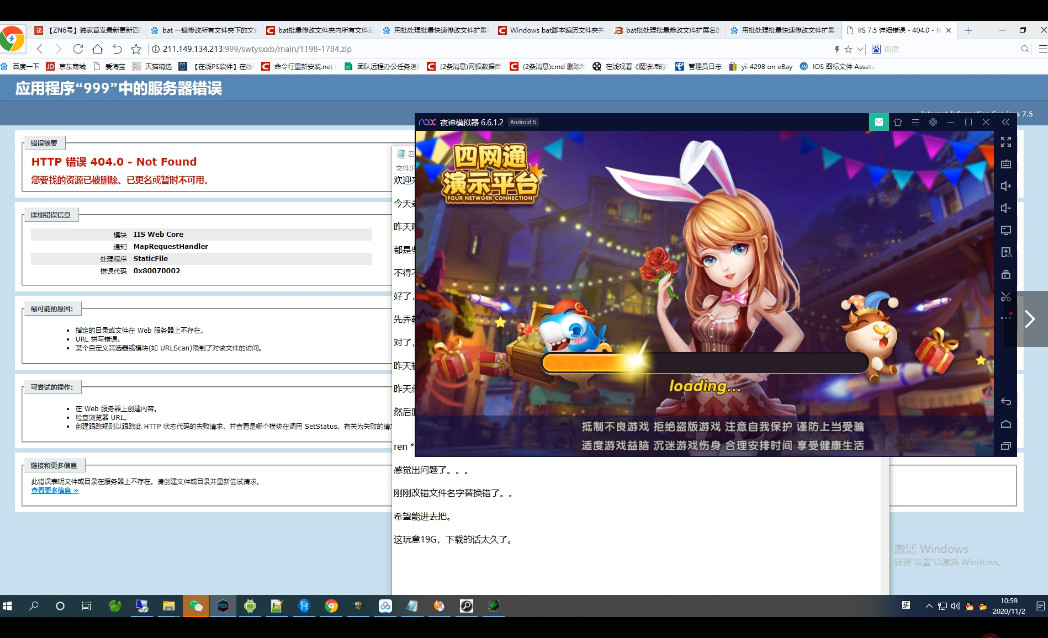1048x638 pixels.
Task: Toggle Nox fullscreen mode icon
Action: point(1006,142)
